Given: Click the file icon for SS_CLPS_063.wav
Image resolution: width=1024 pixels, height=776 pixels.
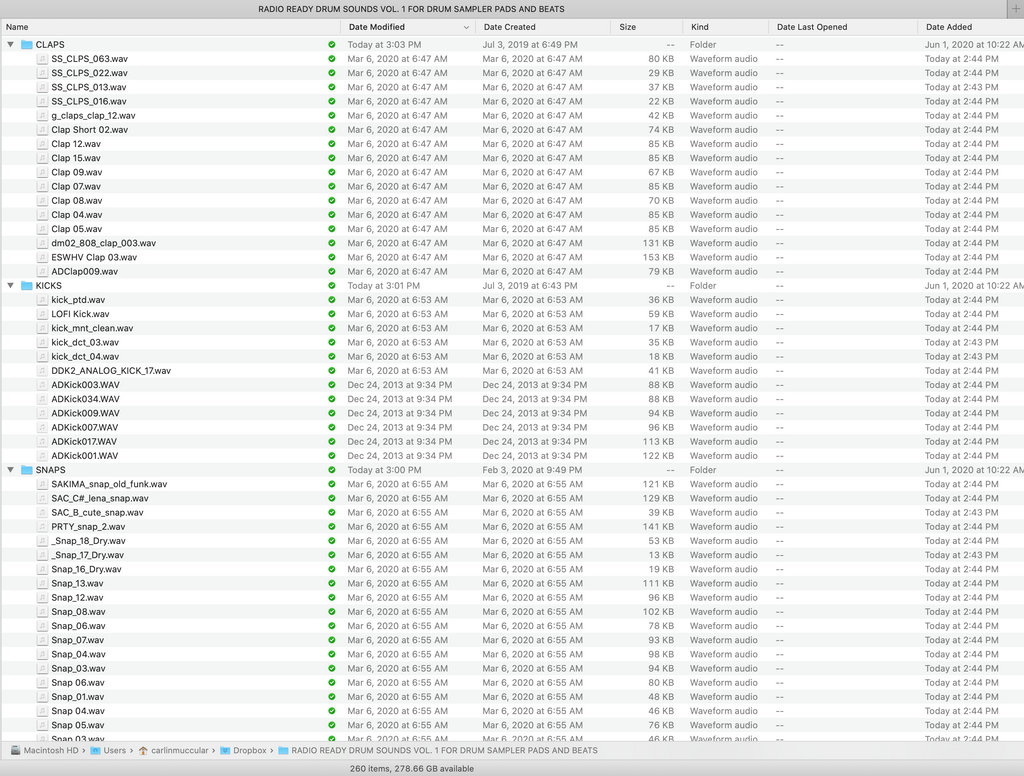Looking at the screenshot, I should click(42, 59).
